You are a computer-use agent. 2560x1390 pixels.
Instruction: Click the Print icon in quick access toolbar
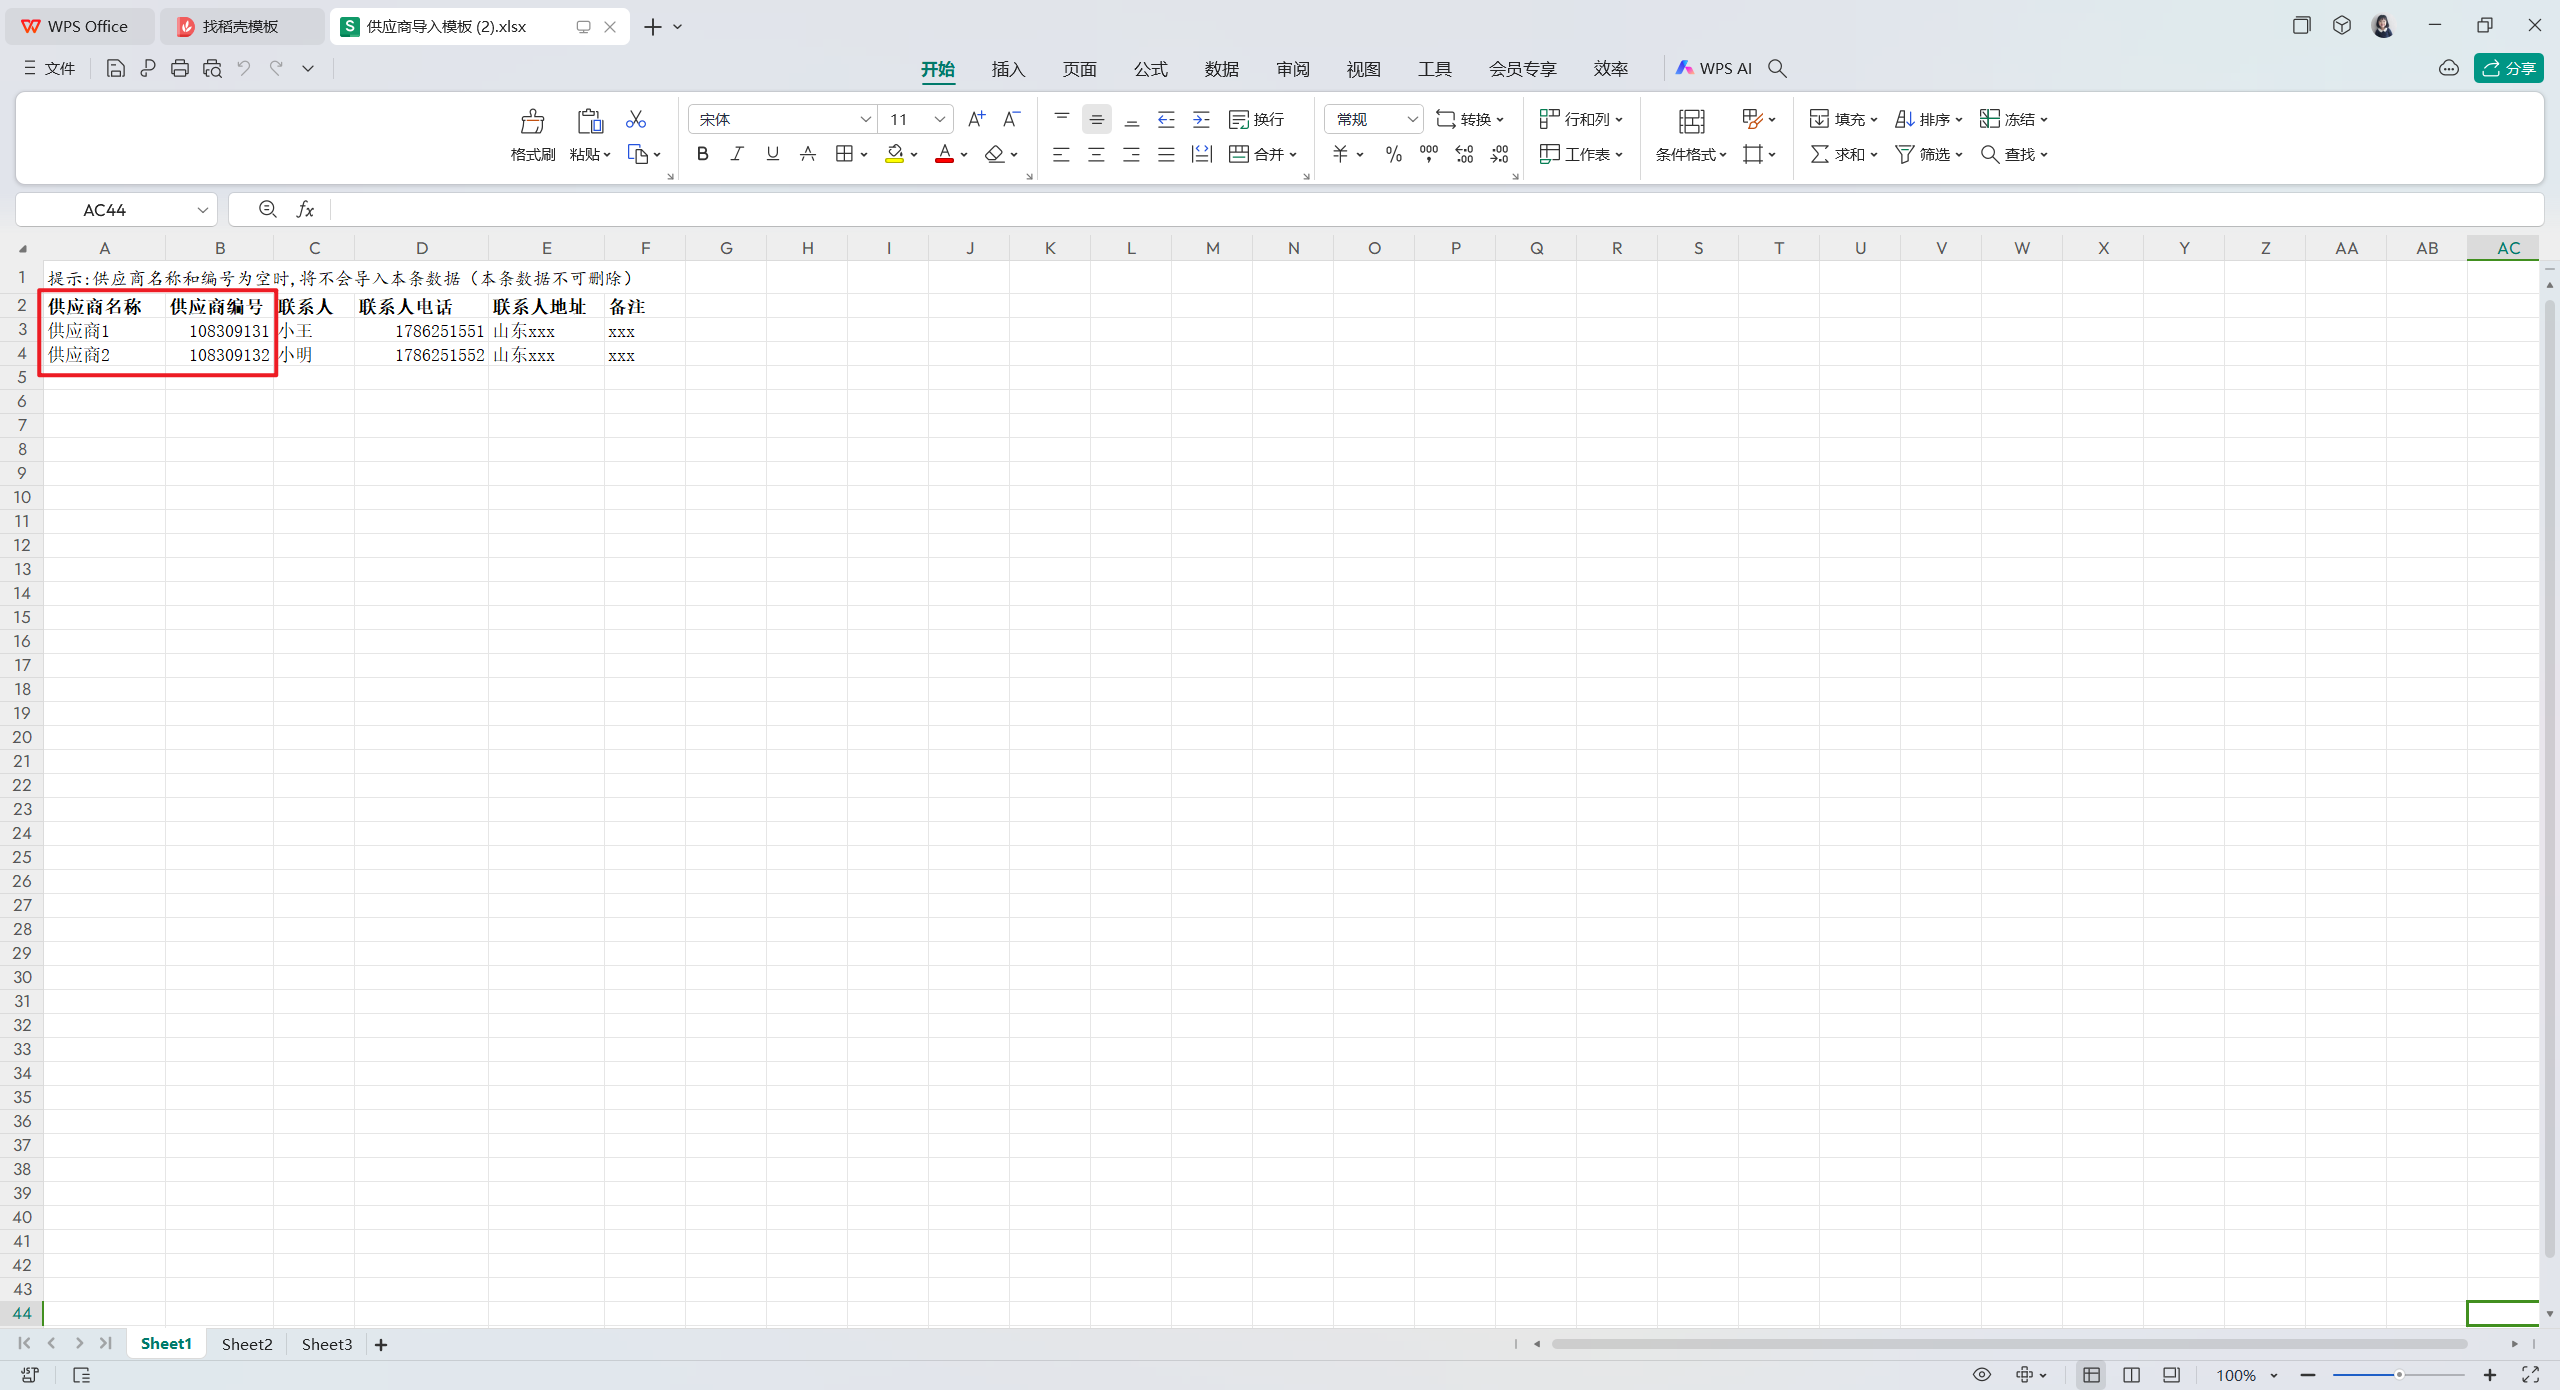pos(180,68)
